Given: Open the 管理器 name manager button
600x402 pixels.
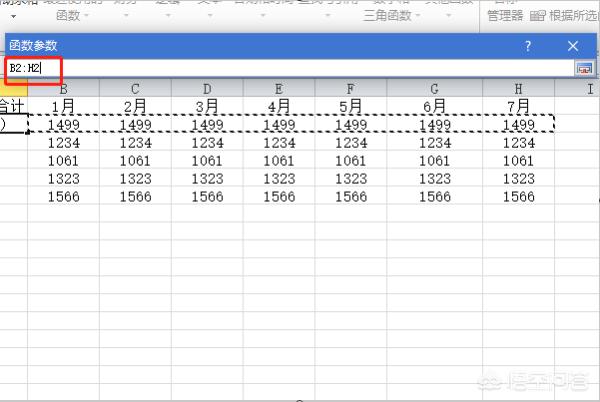Looking at the screenshot, I should tap(505, 16).
